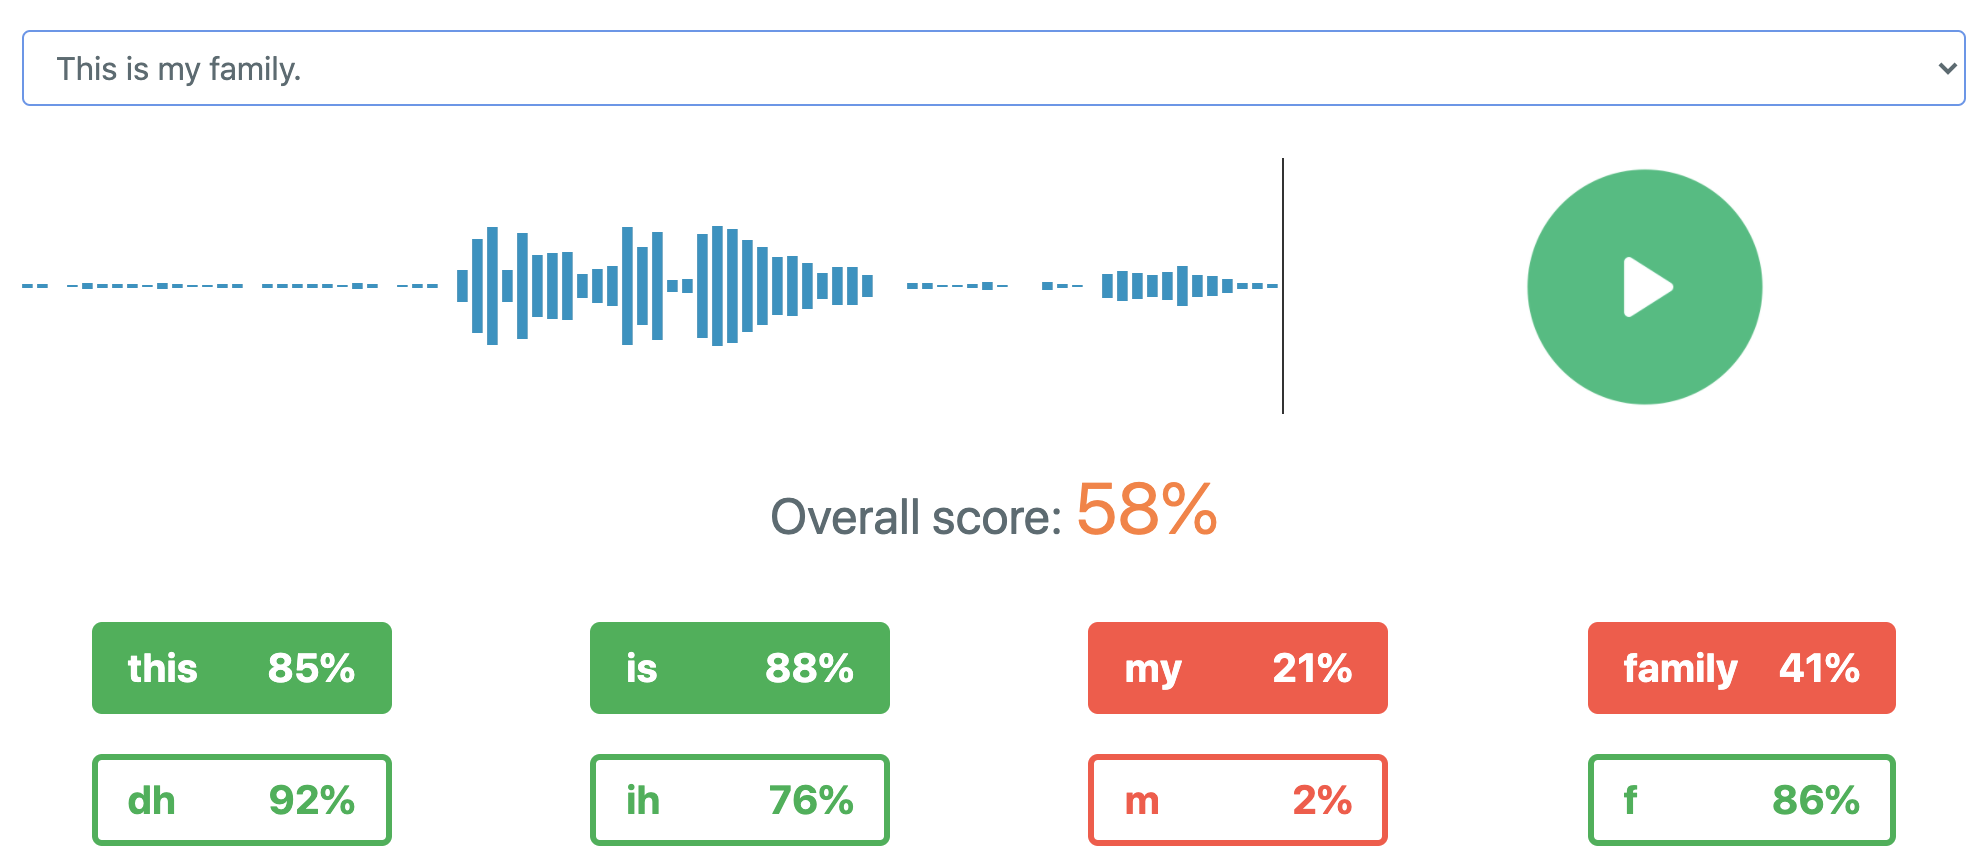Open the 'f 86%' phoneme details
1984x866 pixels.
pos(1740,799)
